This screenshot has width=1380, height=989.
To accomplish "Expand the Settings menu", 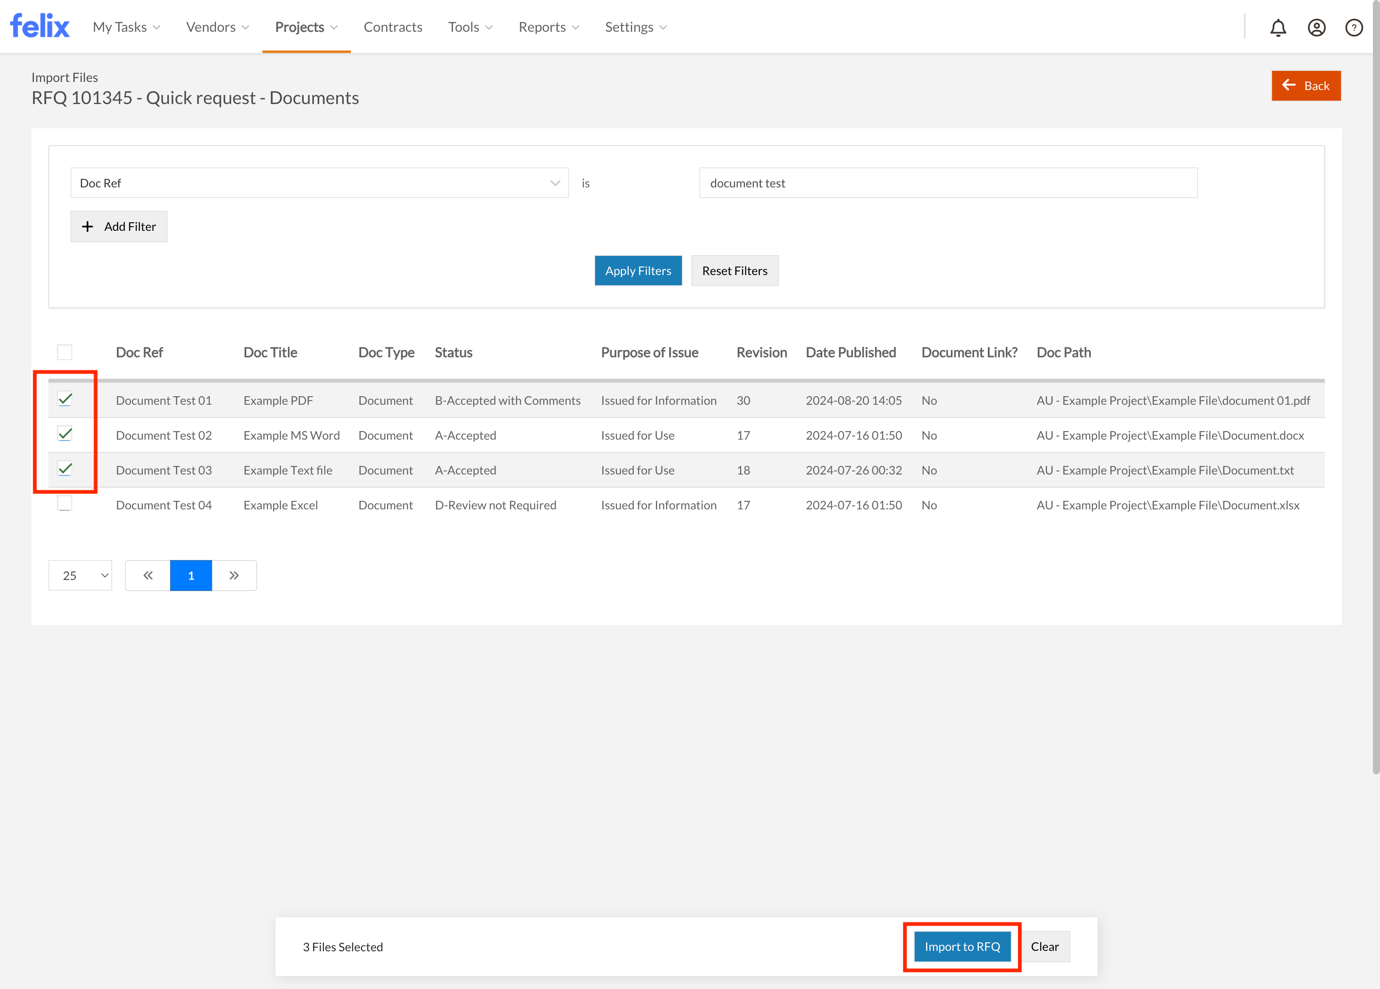I will (x=635, y=27).
